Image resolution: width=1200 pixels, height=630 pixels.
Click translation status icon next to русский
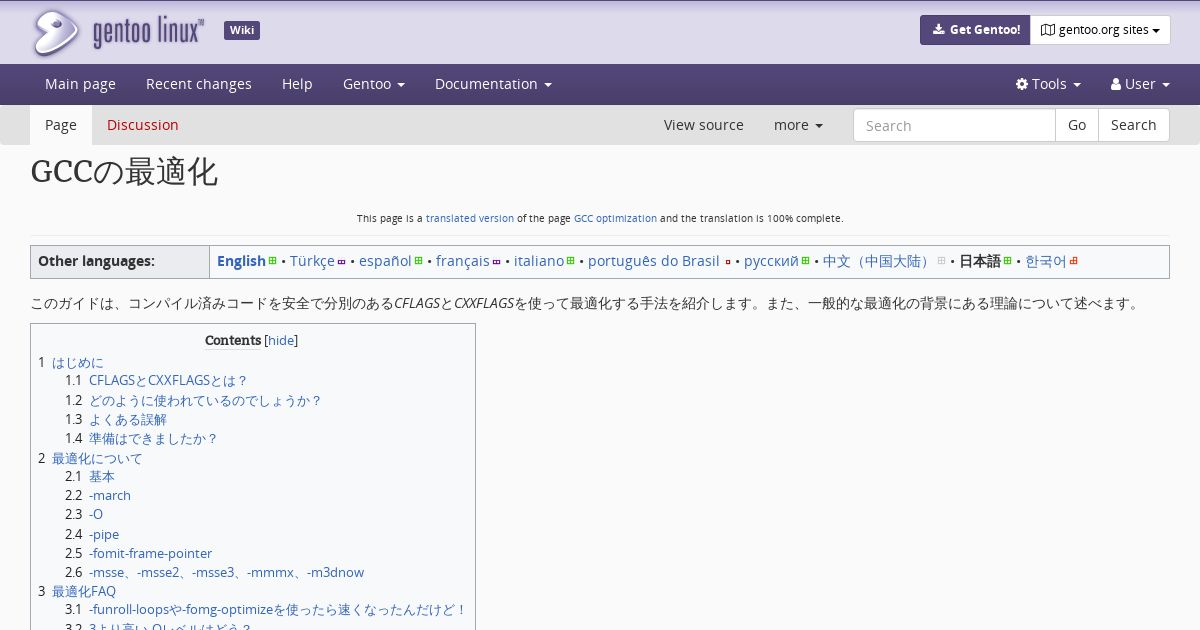click(x=806, y=261)
